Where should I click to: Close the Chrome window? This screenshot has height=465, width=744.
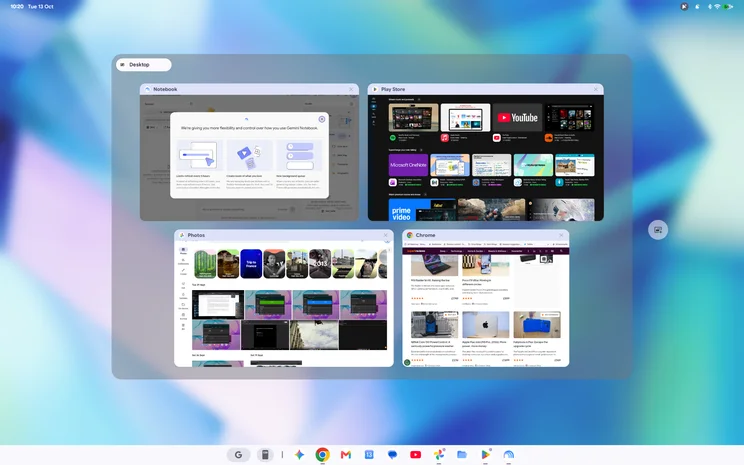[x=561, y=235]
